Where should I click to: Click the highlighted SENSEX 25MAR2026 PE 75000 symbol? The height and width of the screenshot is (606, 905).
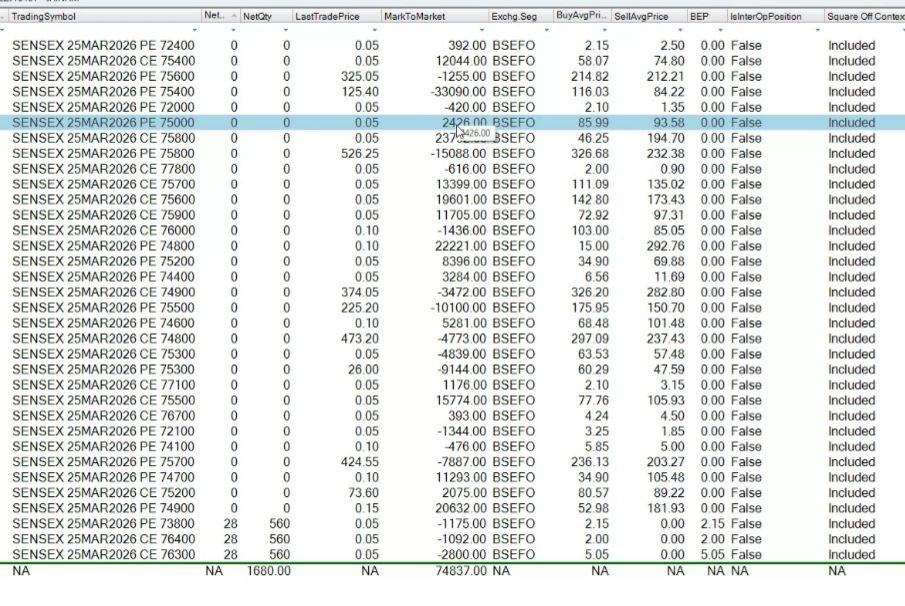point(103,123)
